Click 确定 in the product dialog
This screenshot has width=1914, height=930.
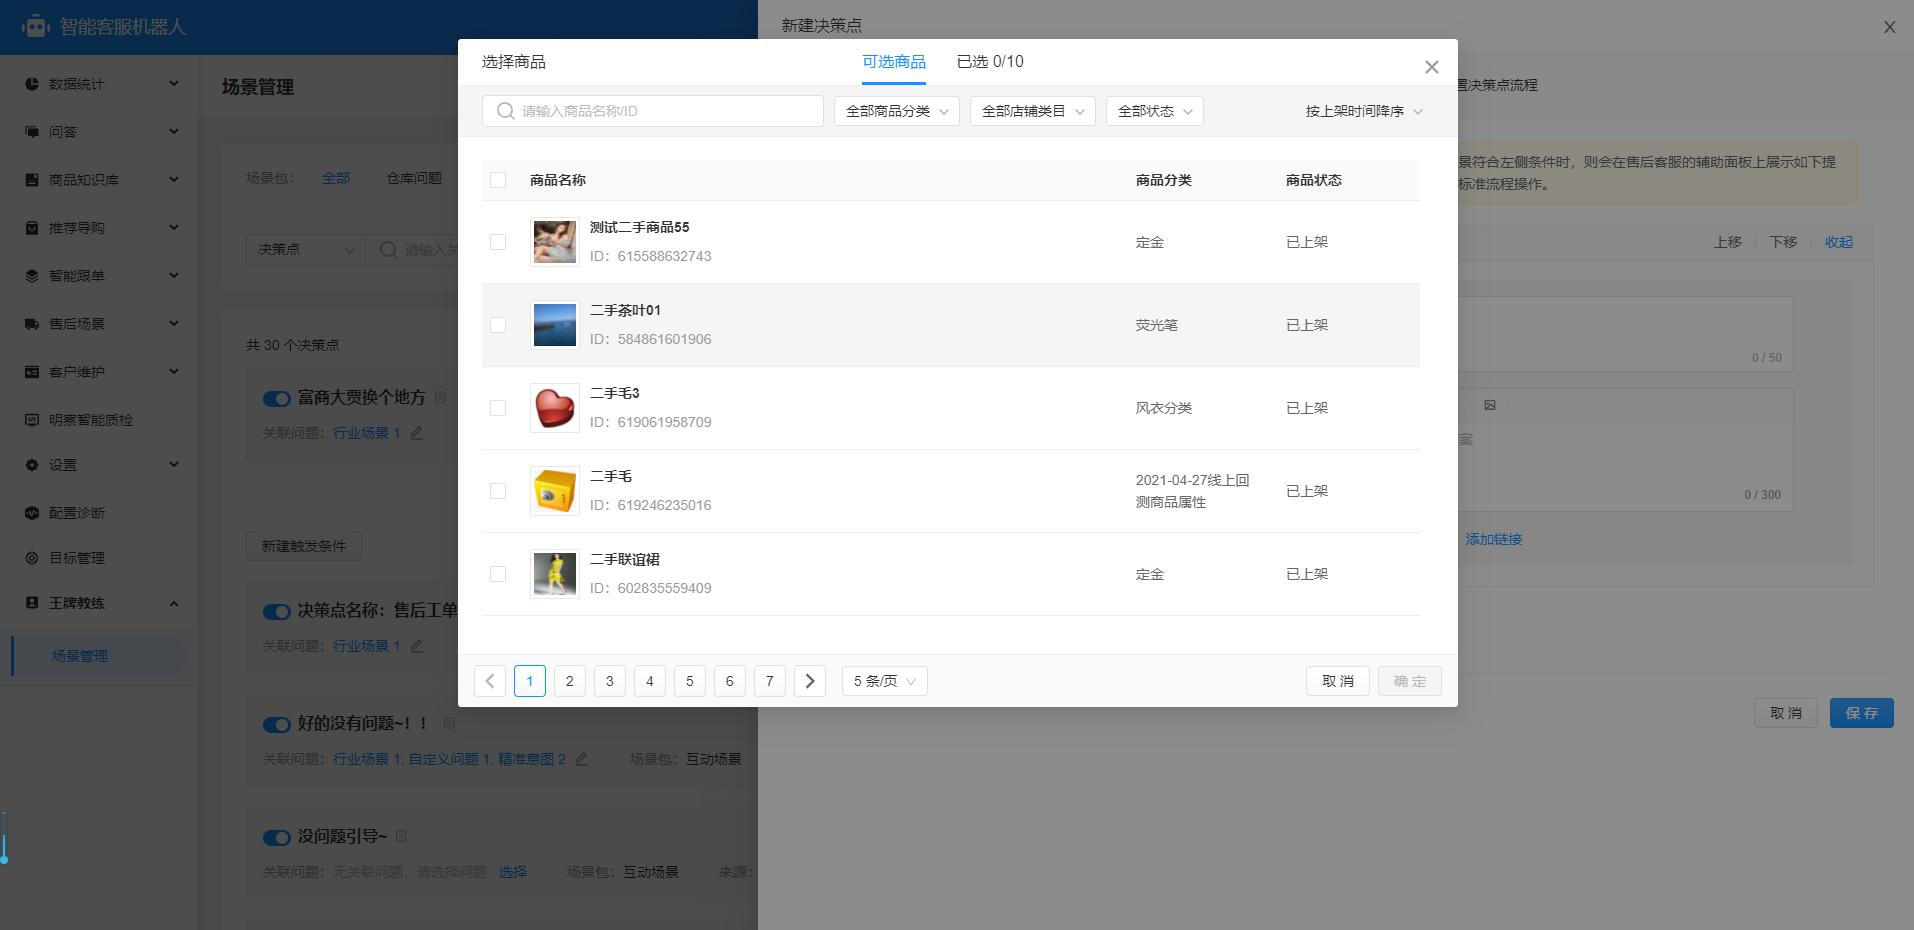click(1410, 681)
